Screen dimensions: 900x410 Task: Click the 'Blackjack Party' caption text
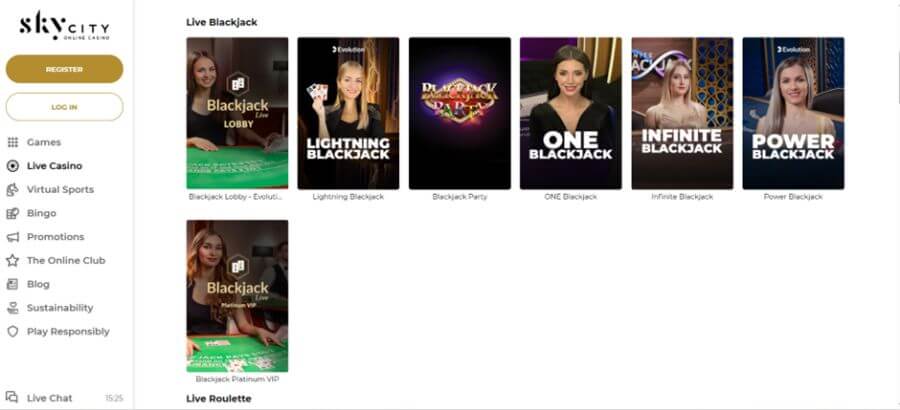(x=459, y=197)
